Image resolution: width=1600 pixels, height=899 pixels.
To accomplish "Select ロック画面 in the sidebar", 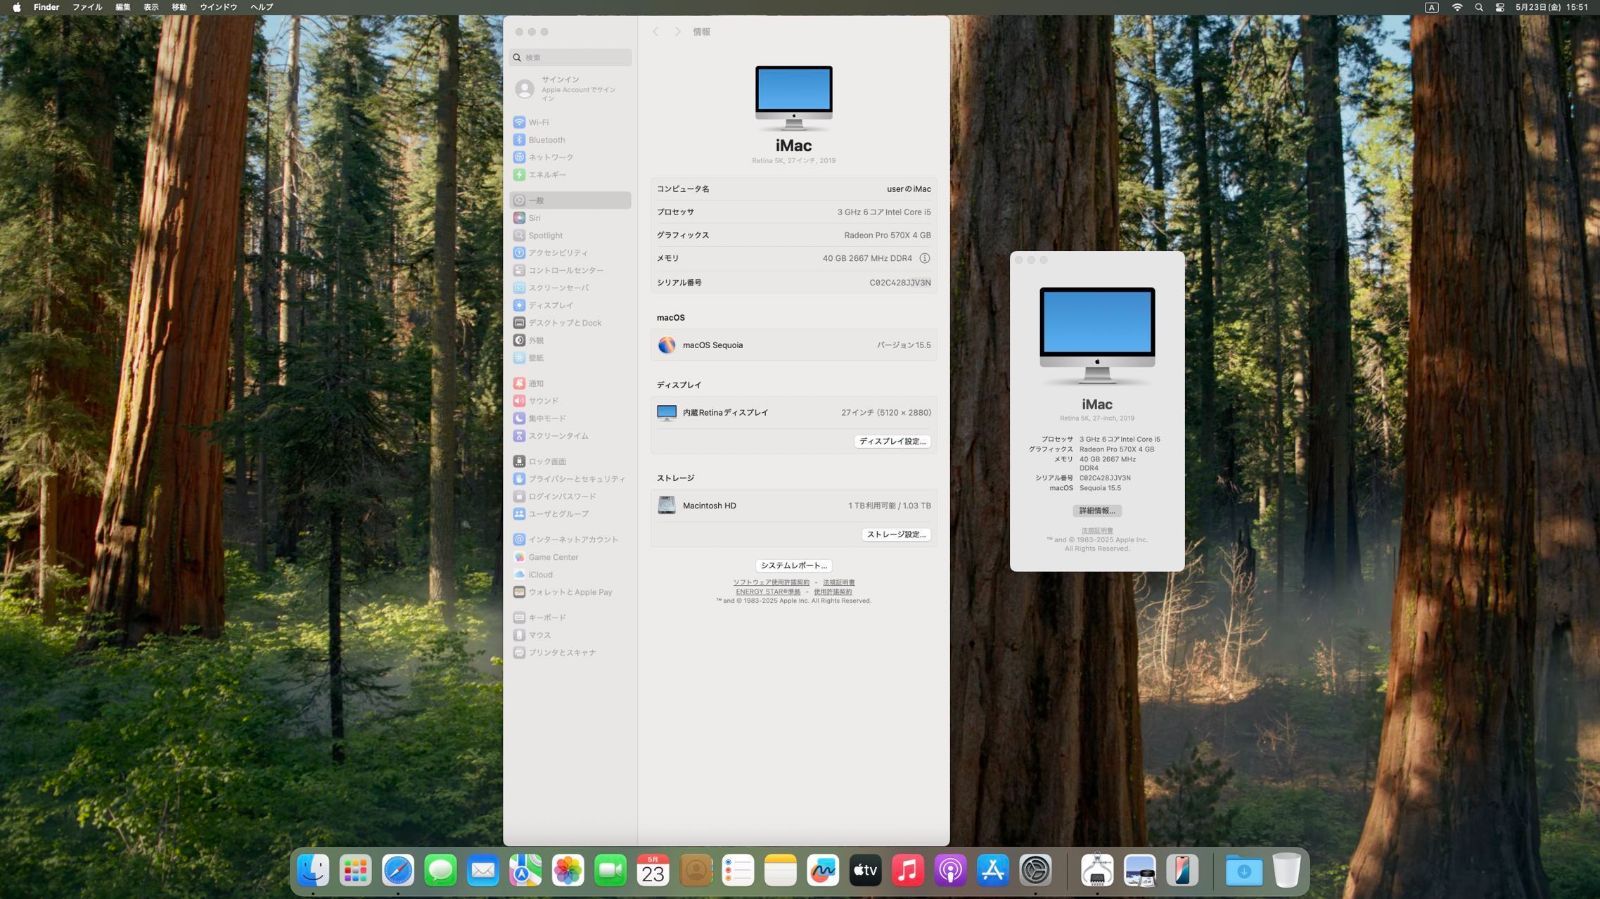I will pyautogui.click(x=570, y=461).
